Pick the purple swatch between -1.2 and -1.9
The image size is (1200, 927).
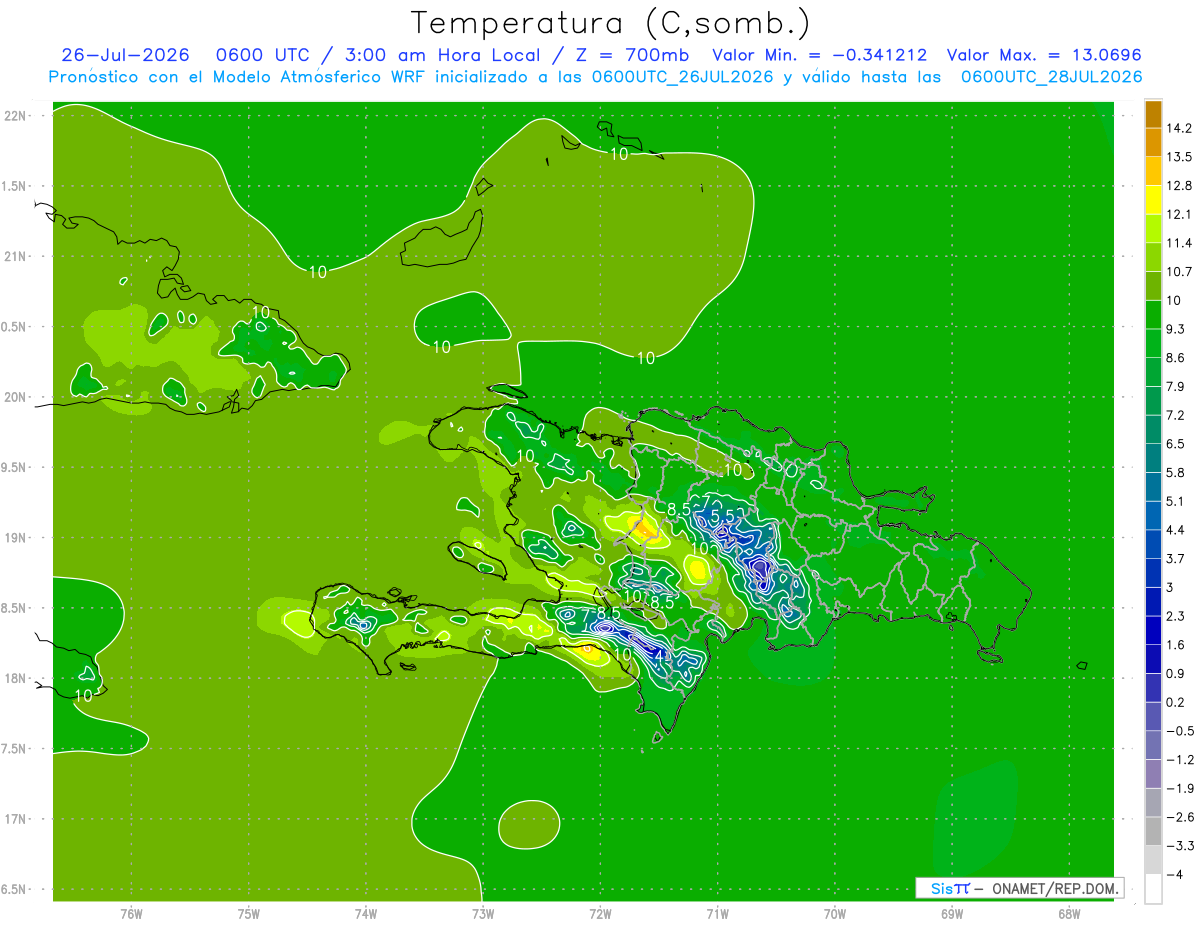(x=1153, y=774)
